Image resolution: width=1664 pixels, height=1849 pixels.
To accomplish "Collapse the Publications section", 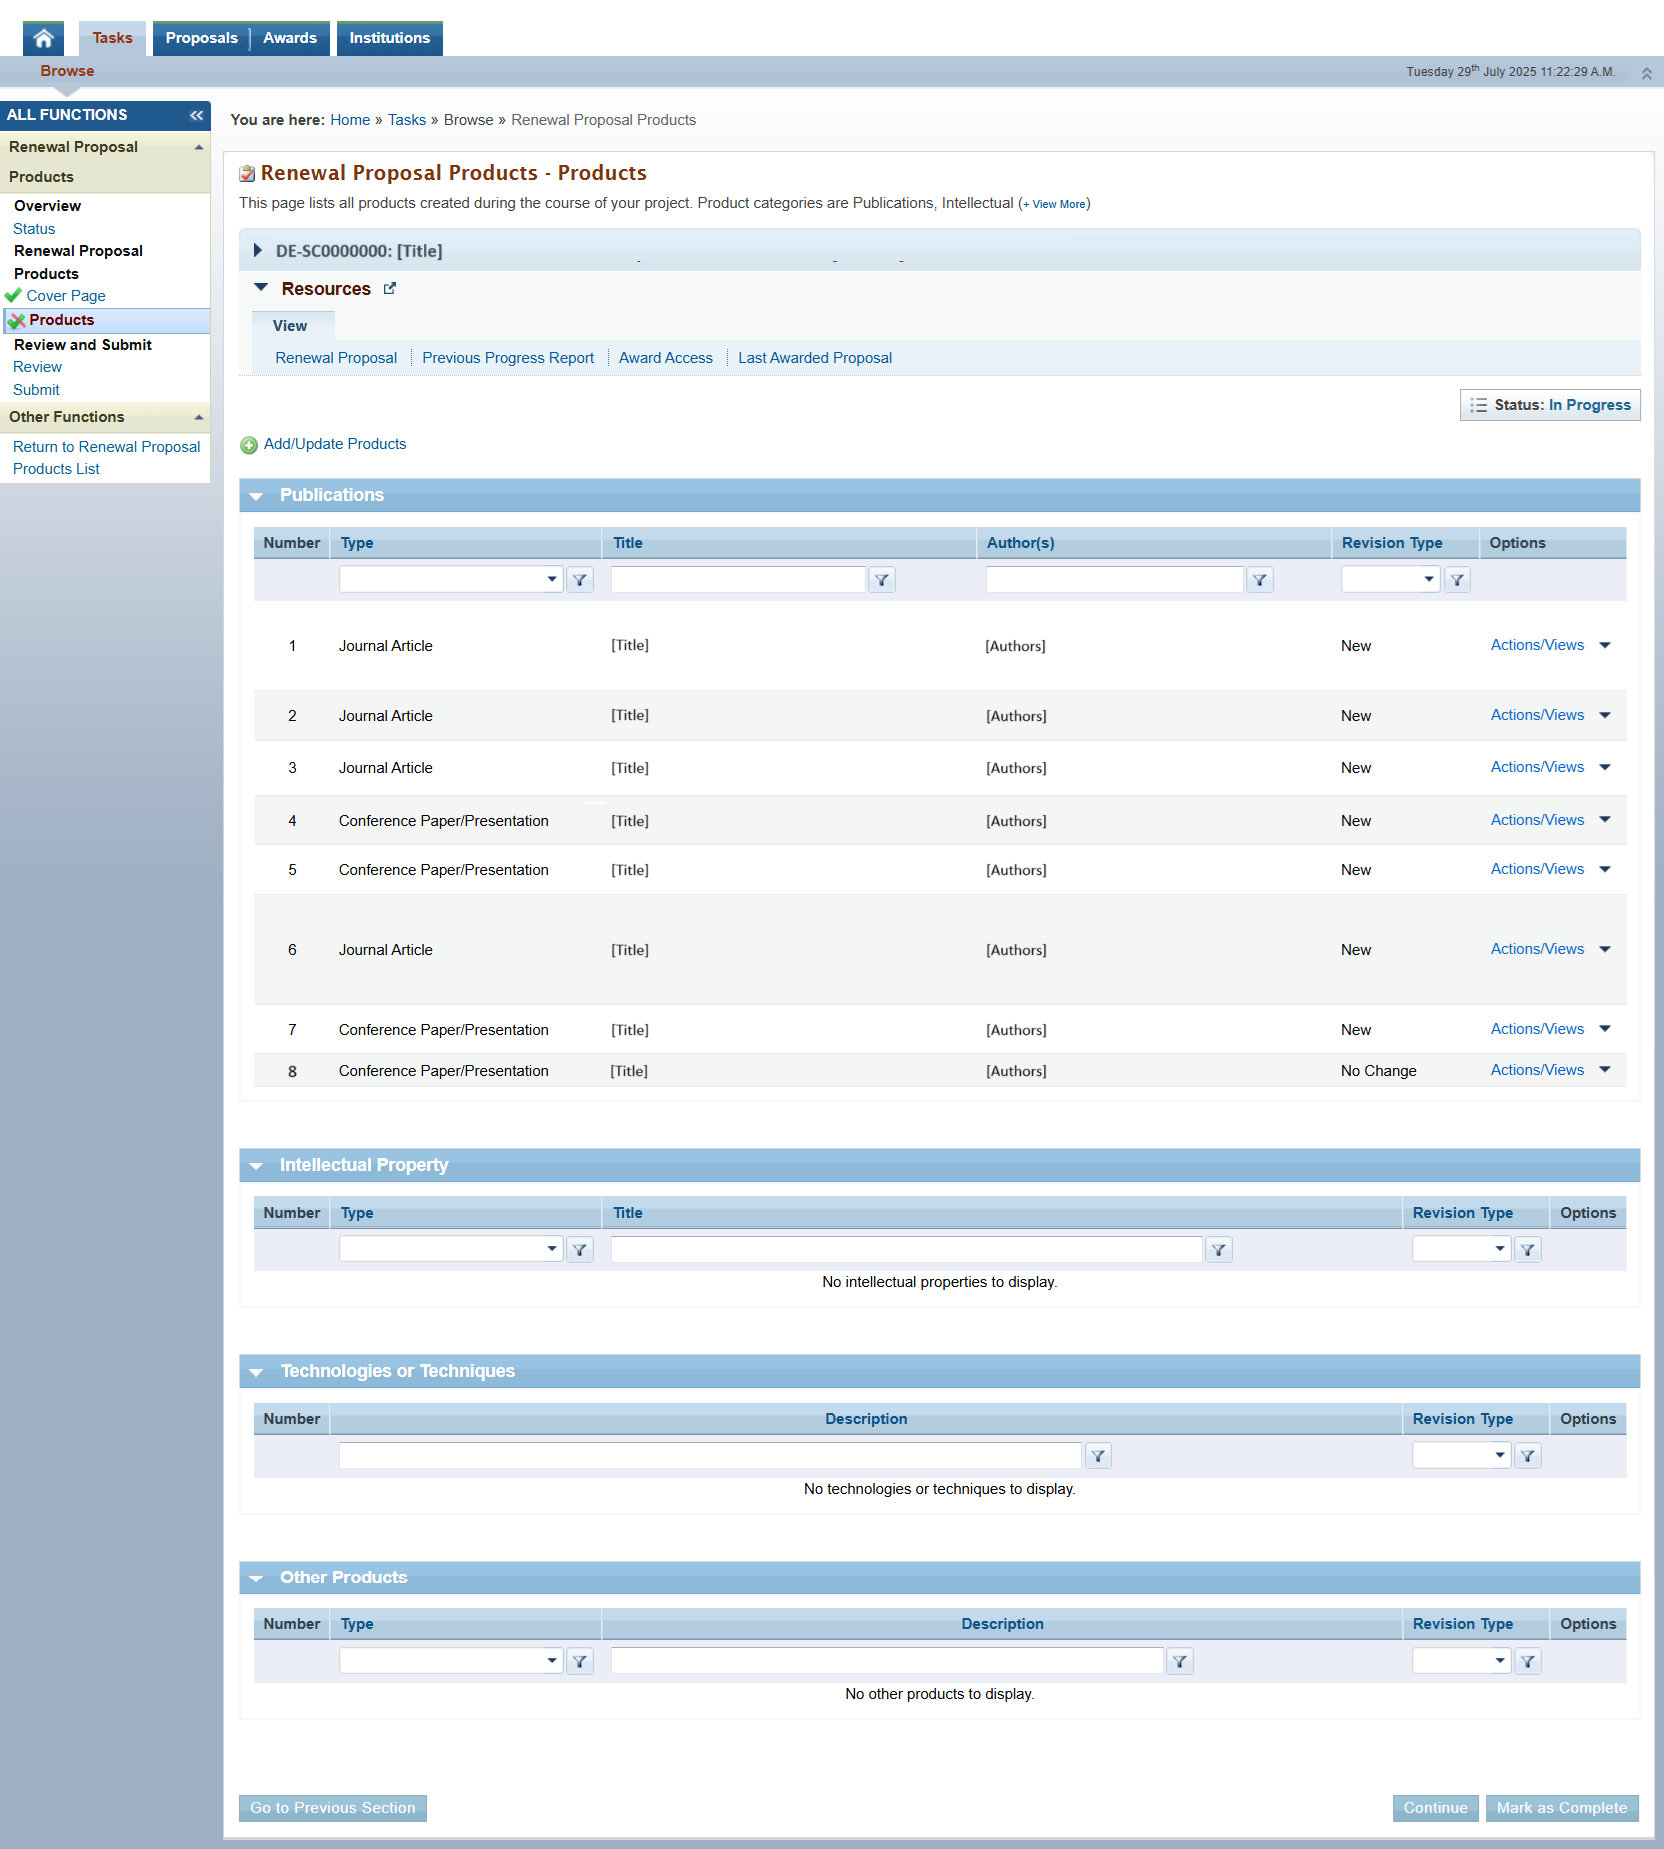I will click(x=257, y=496).
